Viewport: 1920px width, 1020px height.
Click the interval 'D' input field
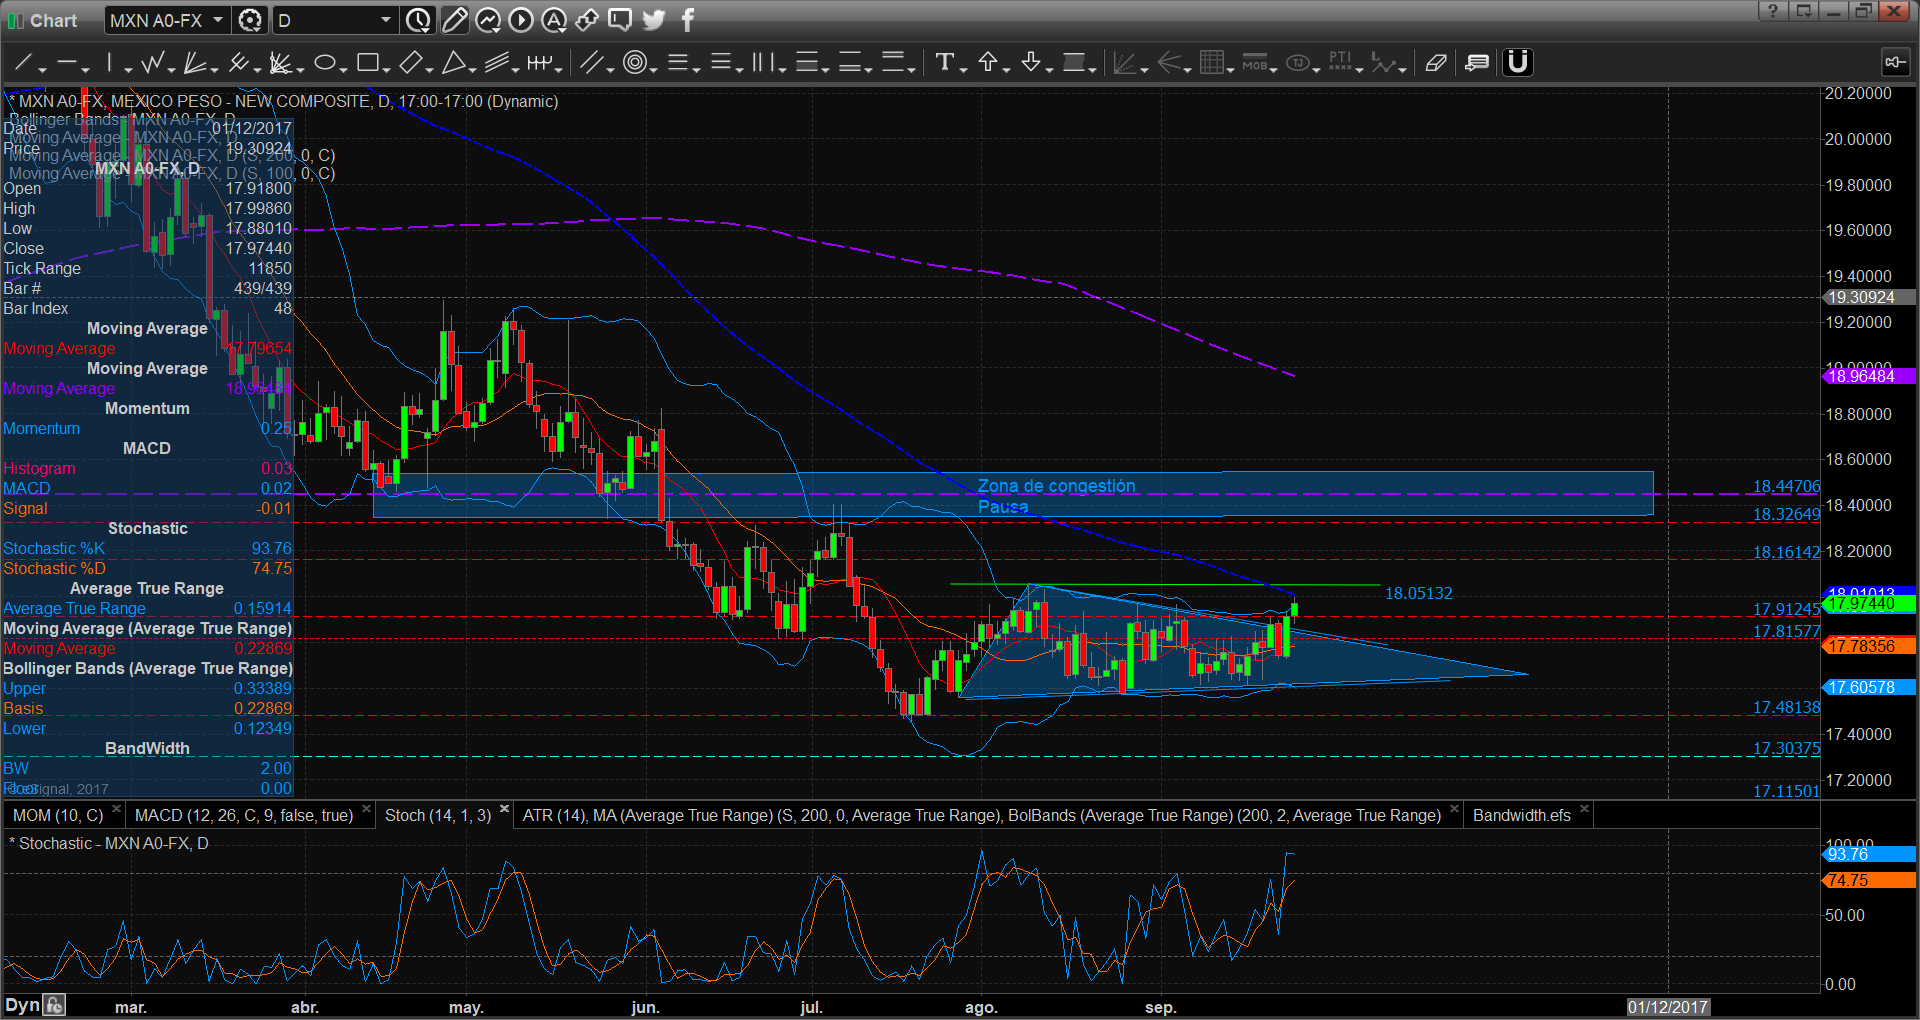(324, 20)
